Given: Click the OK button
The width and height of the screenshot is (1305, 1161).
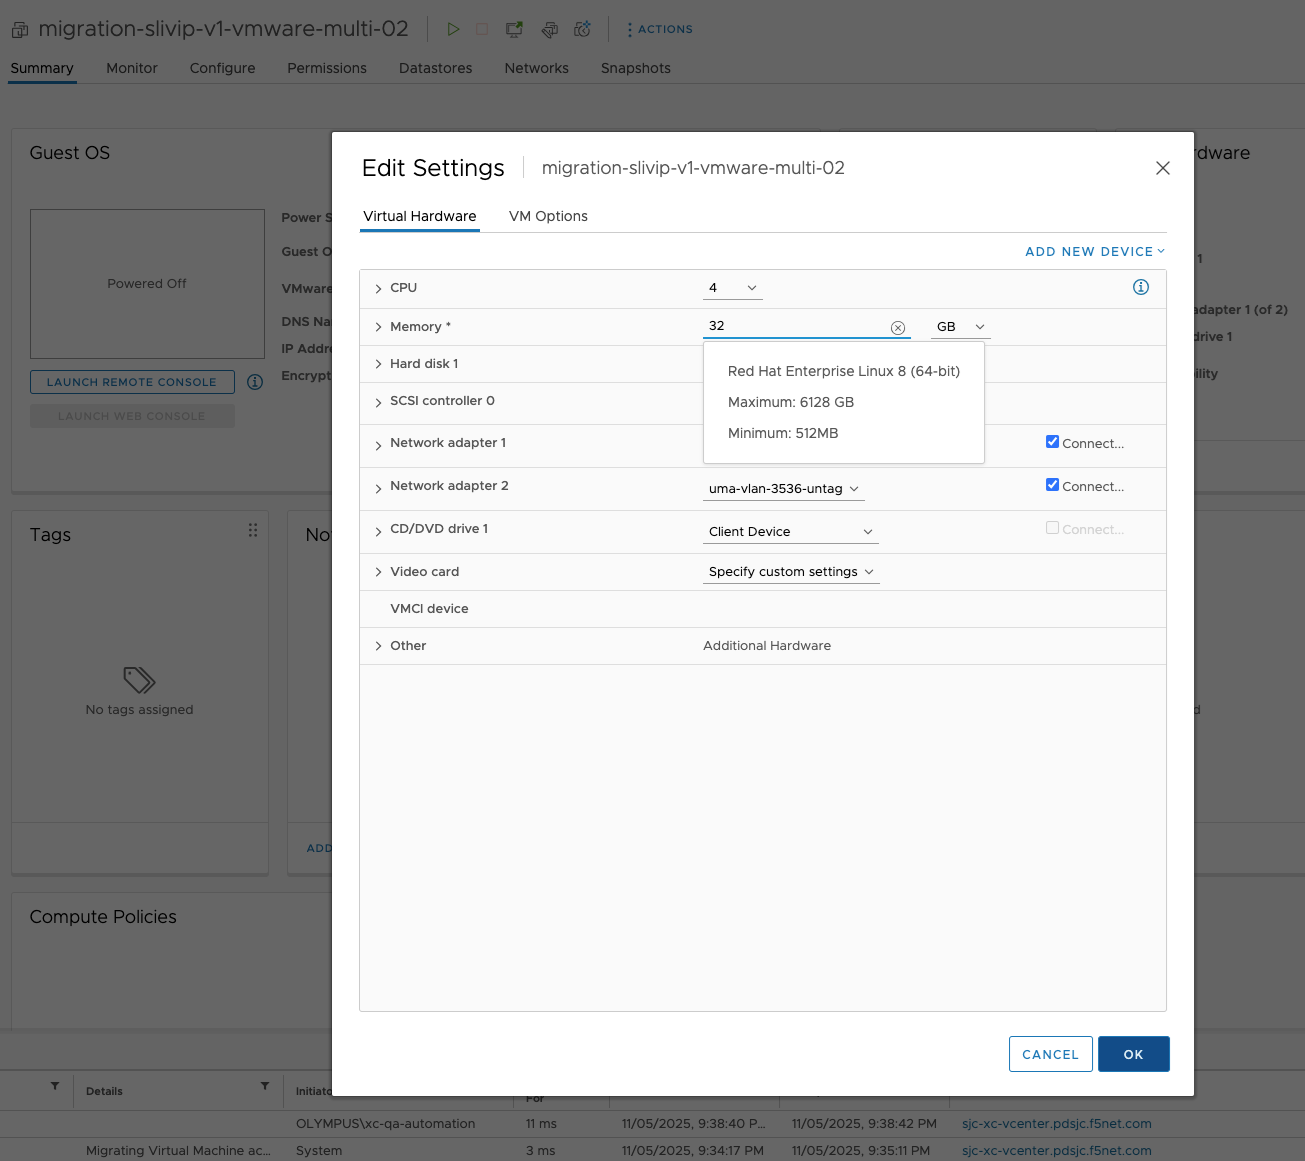Looking at the screenshot, I should point(1133,1053).
